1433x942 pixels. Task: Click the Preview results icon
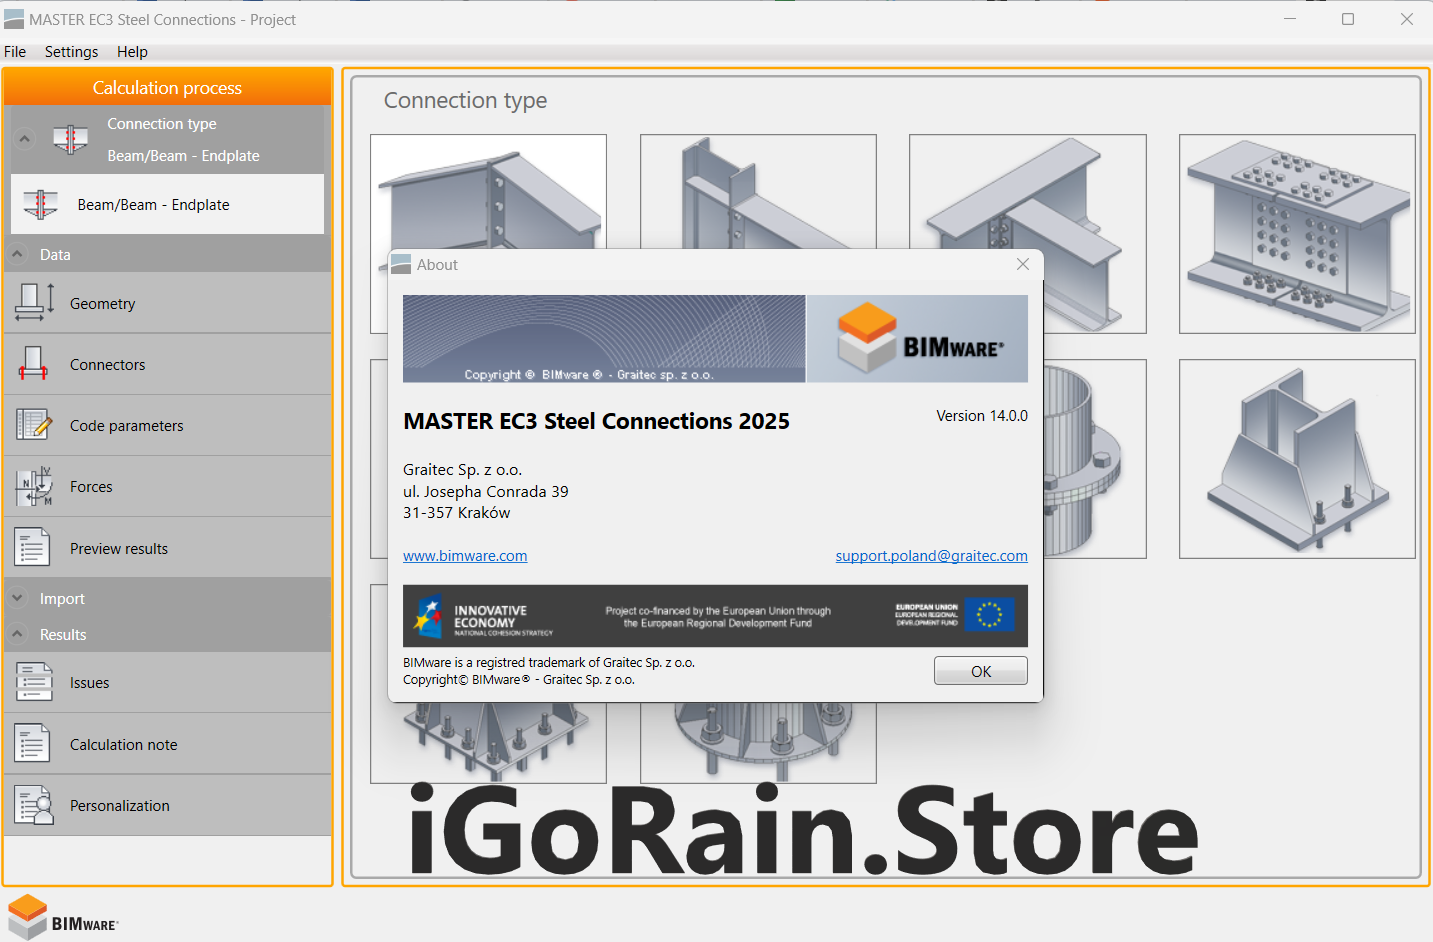(x=32, y=548)
